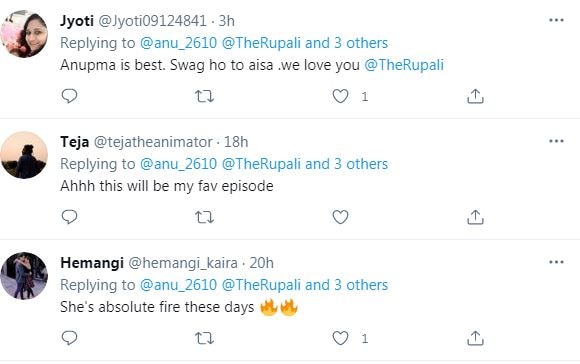
Task: Open @TheRupali mention in Jyoti's tweet text
Action: 404,65
